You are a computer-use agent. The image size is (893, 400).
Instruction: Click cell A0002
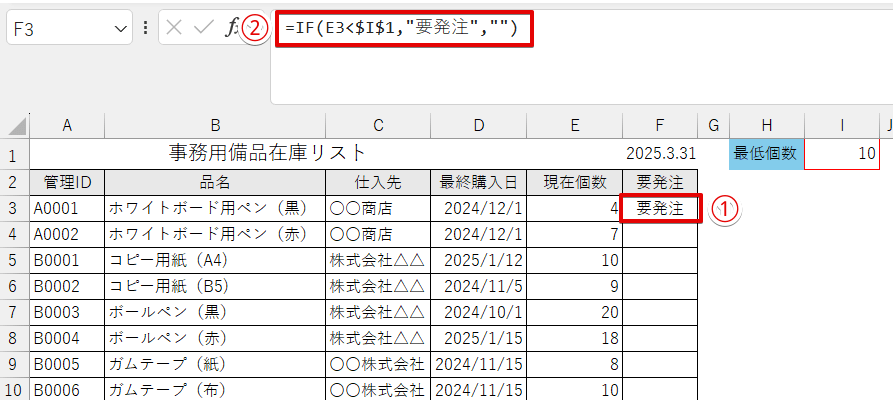tap(67, 234)
